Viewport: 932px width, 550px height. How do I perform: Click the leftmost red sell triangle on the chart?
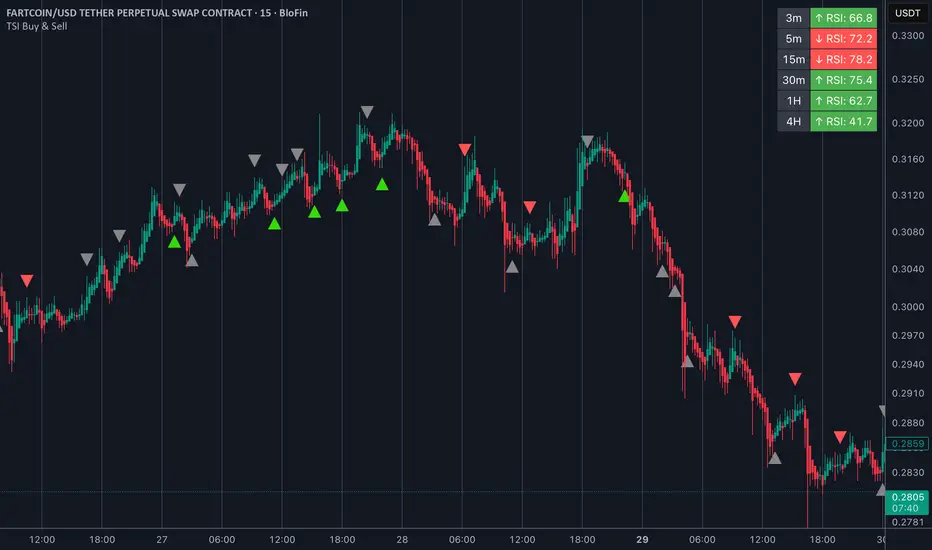point(27,281)
